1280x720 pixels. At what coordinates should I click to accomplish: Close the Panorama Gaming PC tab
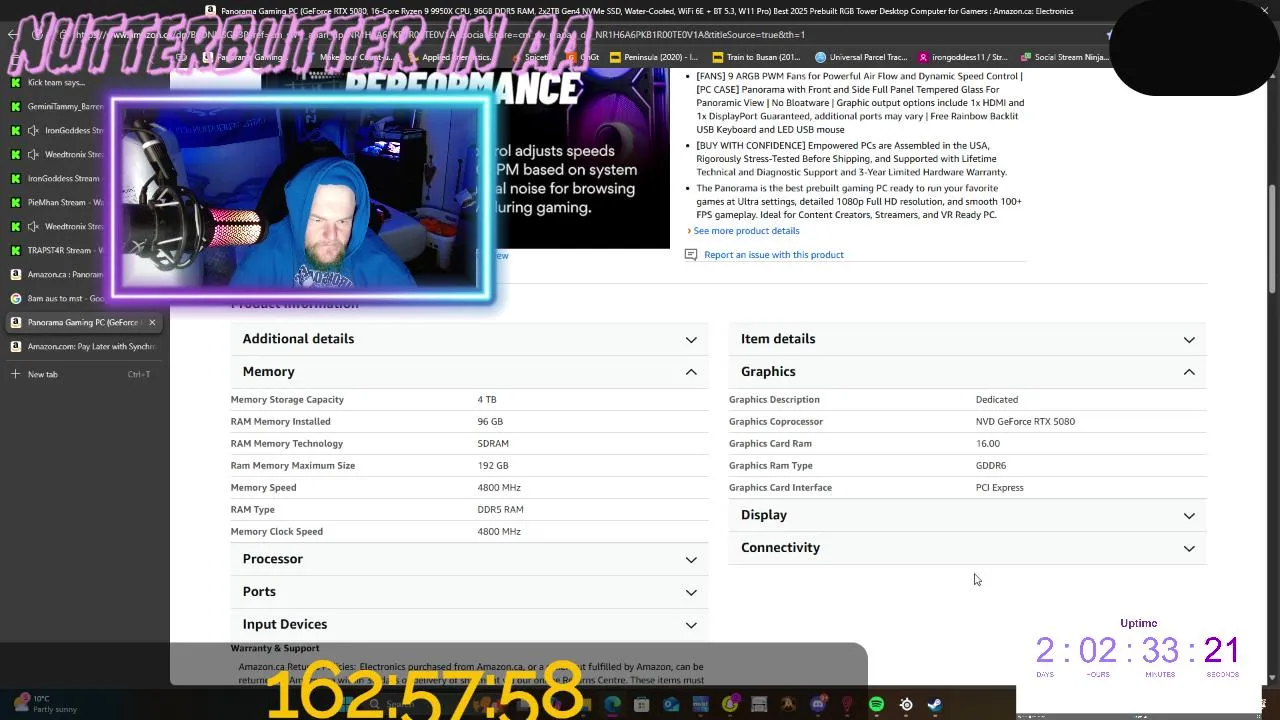click(x=152, y=322)
